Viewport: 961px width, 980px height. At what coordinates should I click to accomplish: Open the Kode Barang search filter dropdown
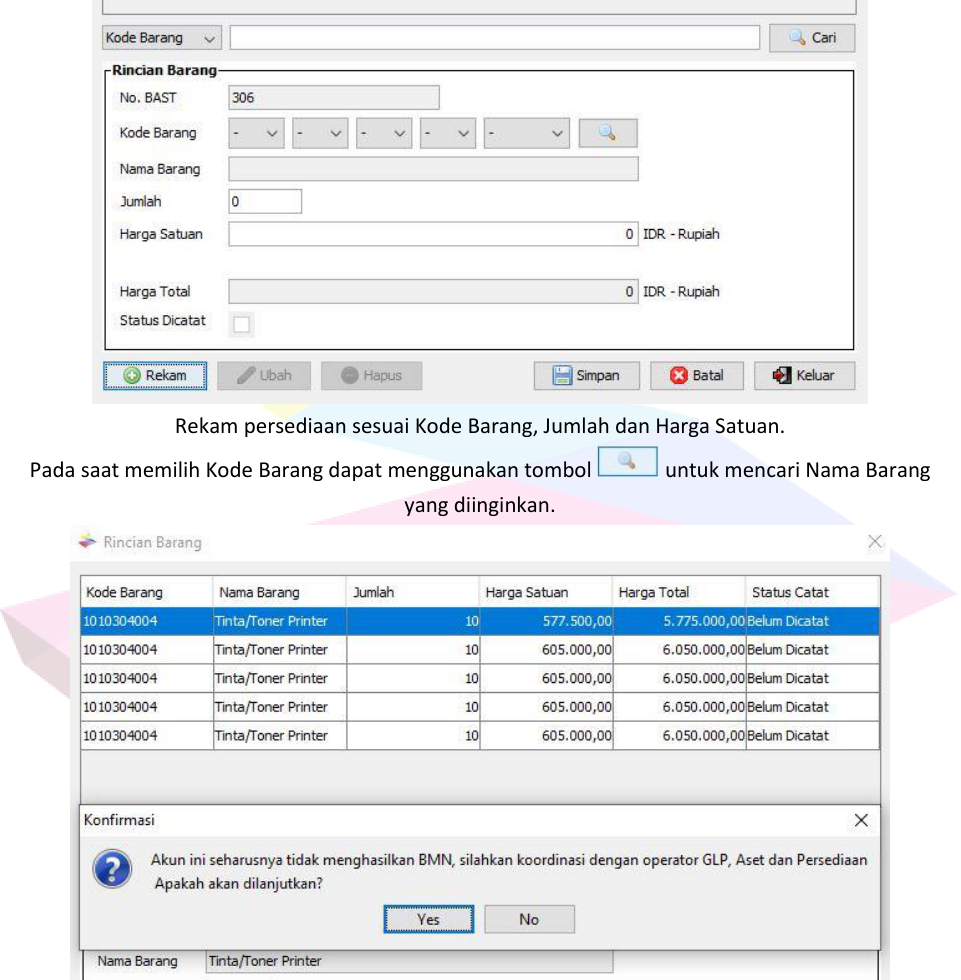(162, 38)
